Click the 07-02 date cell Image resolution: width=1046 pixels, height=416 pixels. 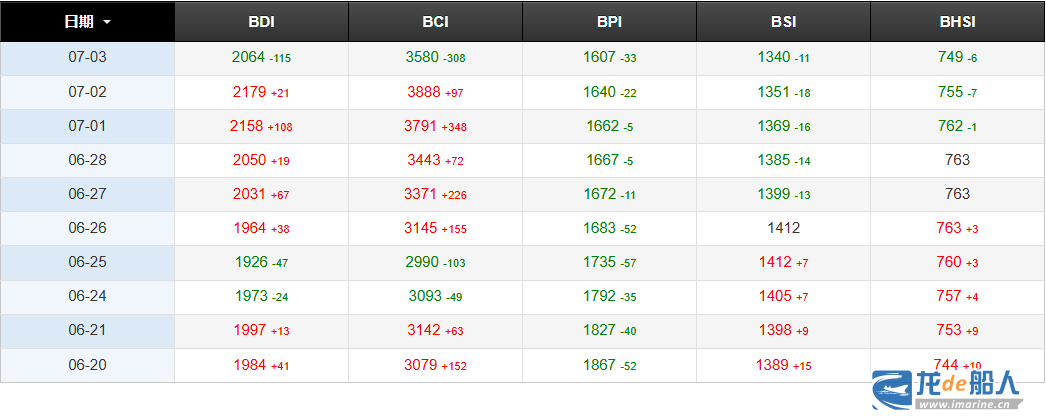click(87, 92)
